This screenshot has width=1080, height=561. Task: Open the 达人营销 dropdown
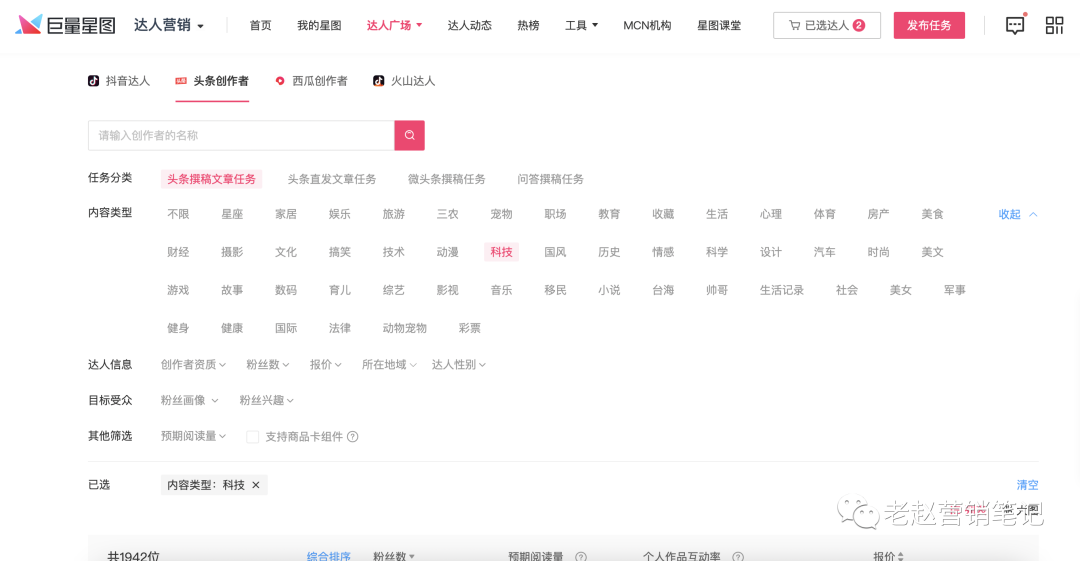(x=169, y=26)
